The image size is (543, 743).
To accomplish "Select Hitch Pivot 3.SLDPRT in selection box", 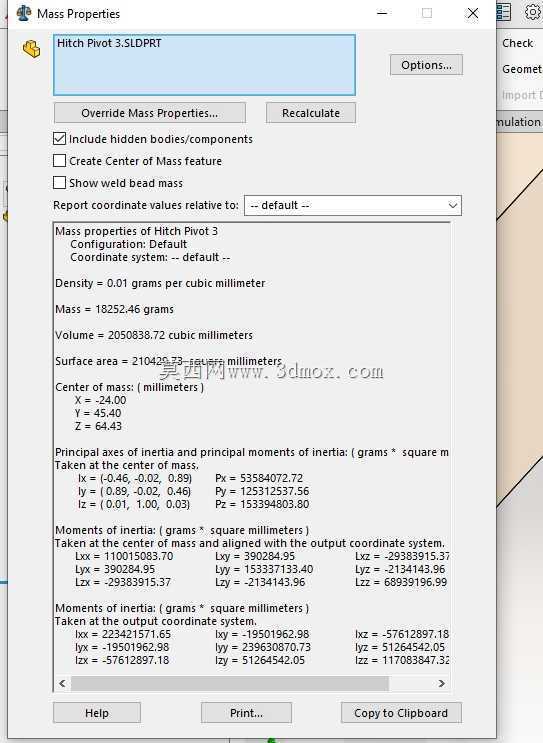I will pyautogui.click(x=109, y=43).
